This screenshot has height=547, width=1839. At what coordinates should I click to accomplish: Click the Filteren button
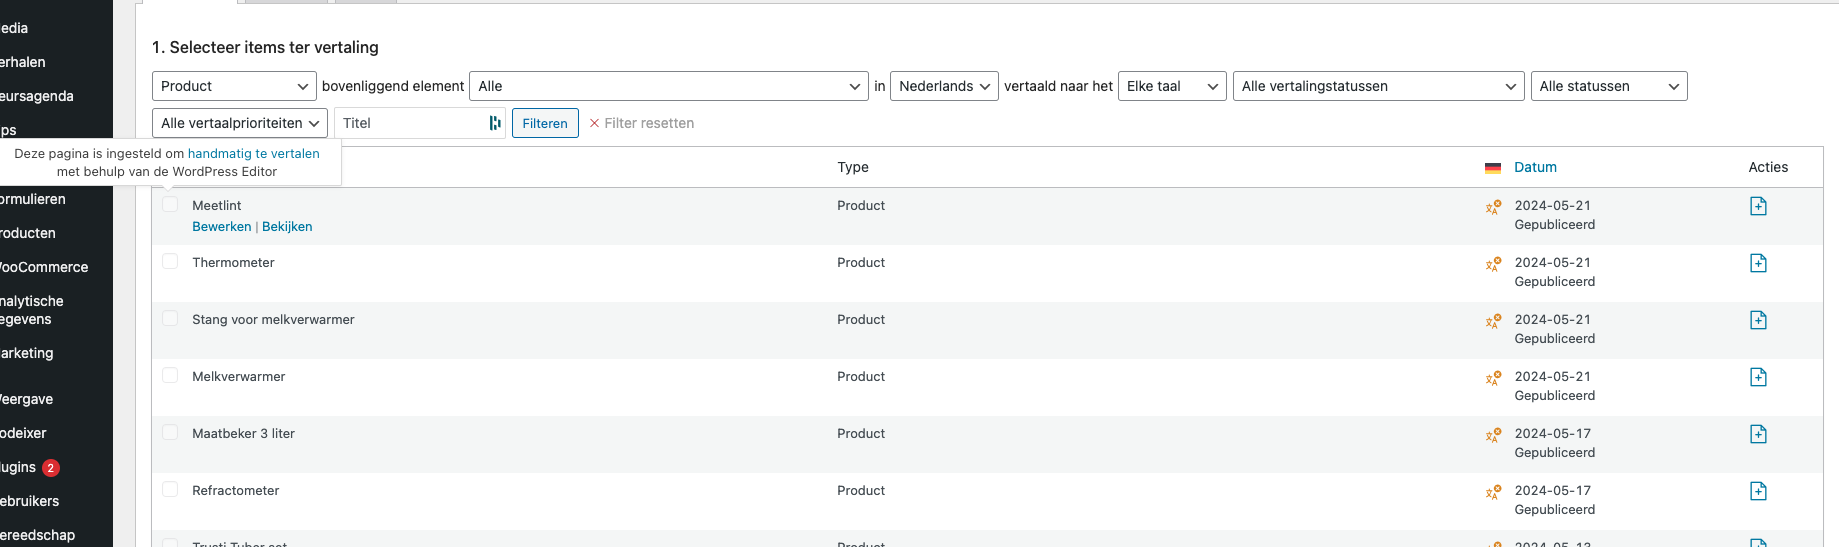[x=545, y=123]
